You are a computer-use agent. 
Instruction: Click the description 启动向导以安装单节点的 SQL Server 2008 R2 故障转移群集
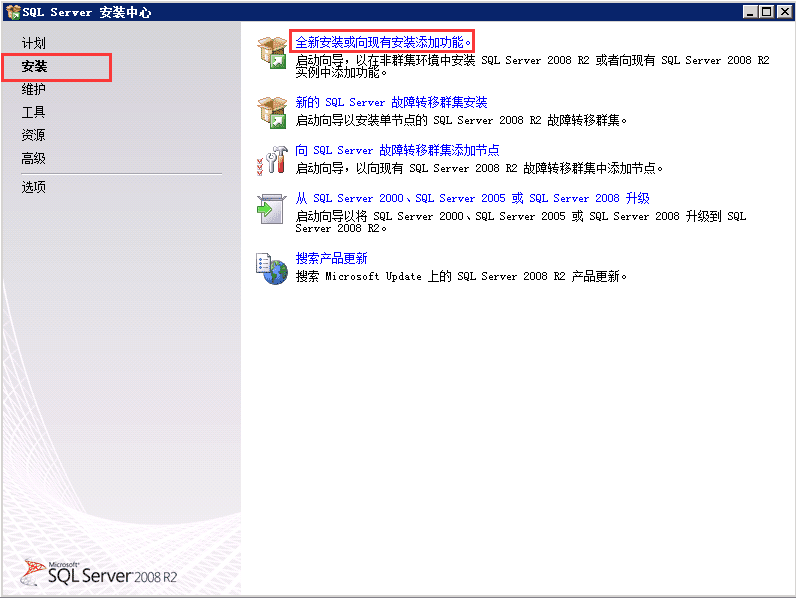click(x=461, y=120)
